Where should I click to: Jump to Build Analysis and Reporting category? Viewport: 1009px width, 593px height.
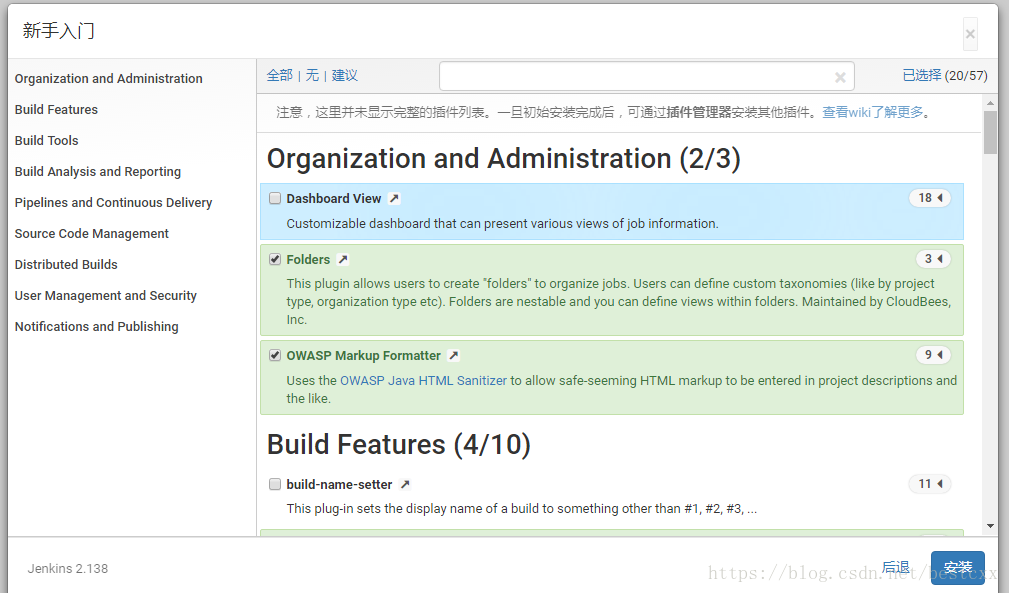coord(98,172)
